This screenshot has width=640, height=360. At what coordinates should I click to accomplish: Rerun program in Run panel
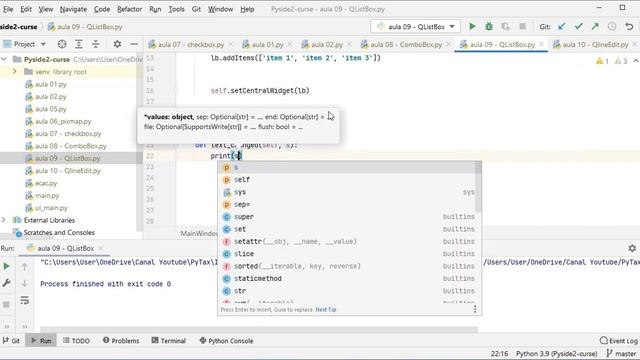point(6,266)
